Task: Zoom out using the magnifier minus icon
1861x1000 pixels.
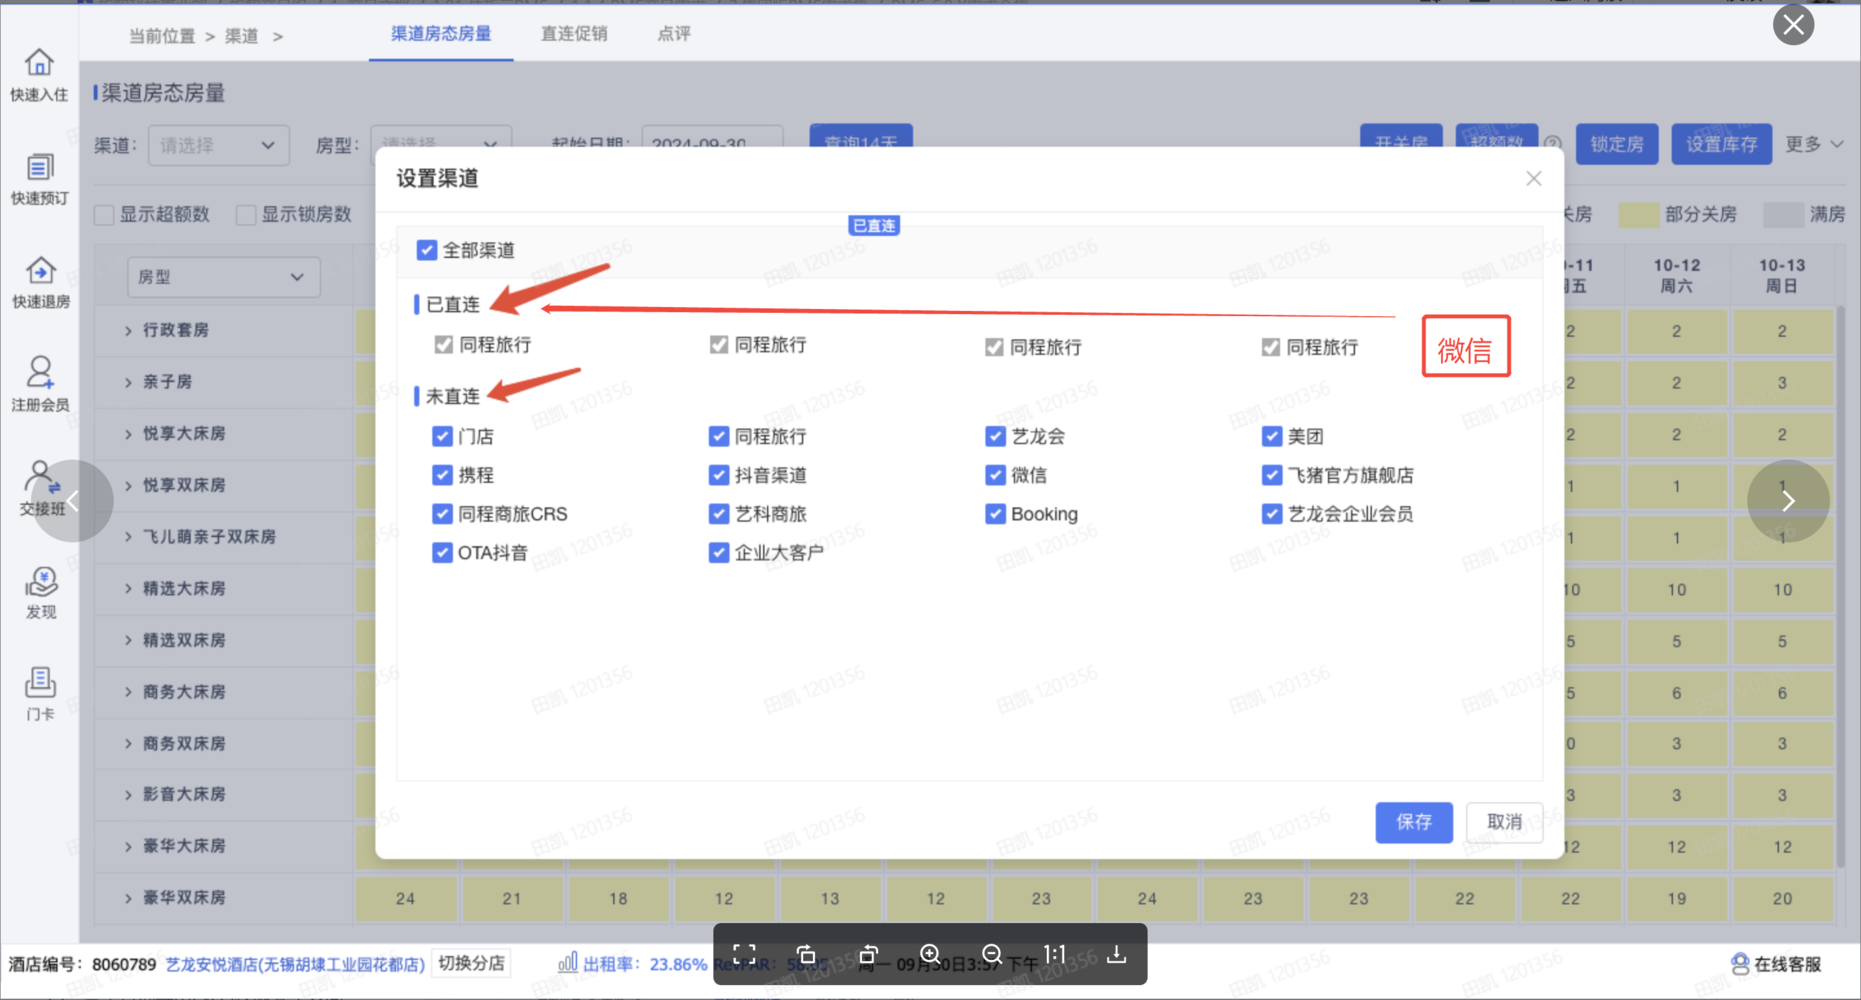Action: tap(992, 954)
